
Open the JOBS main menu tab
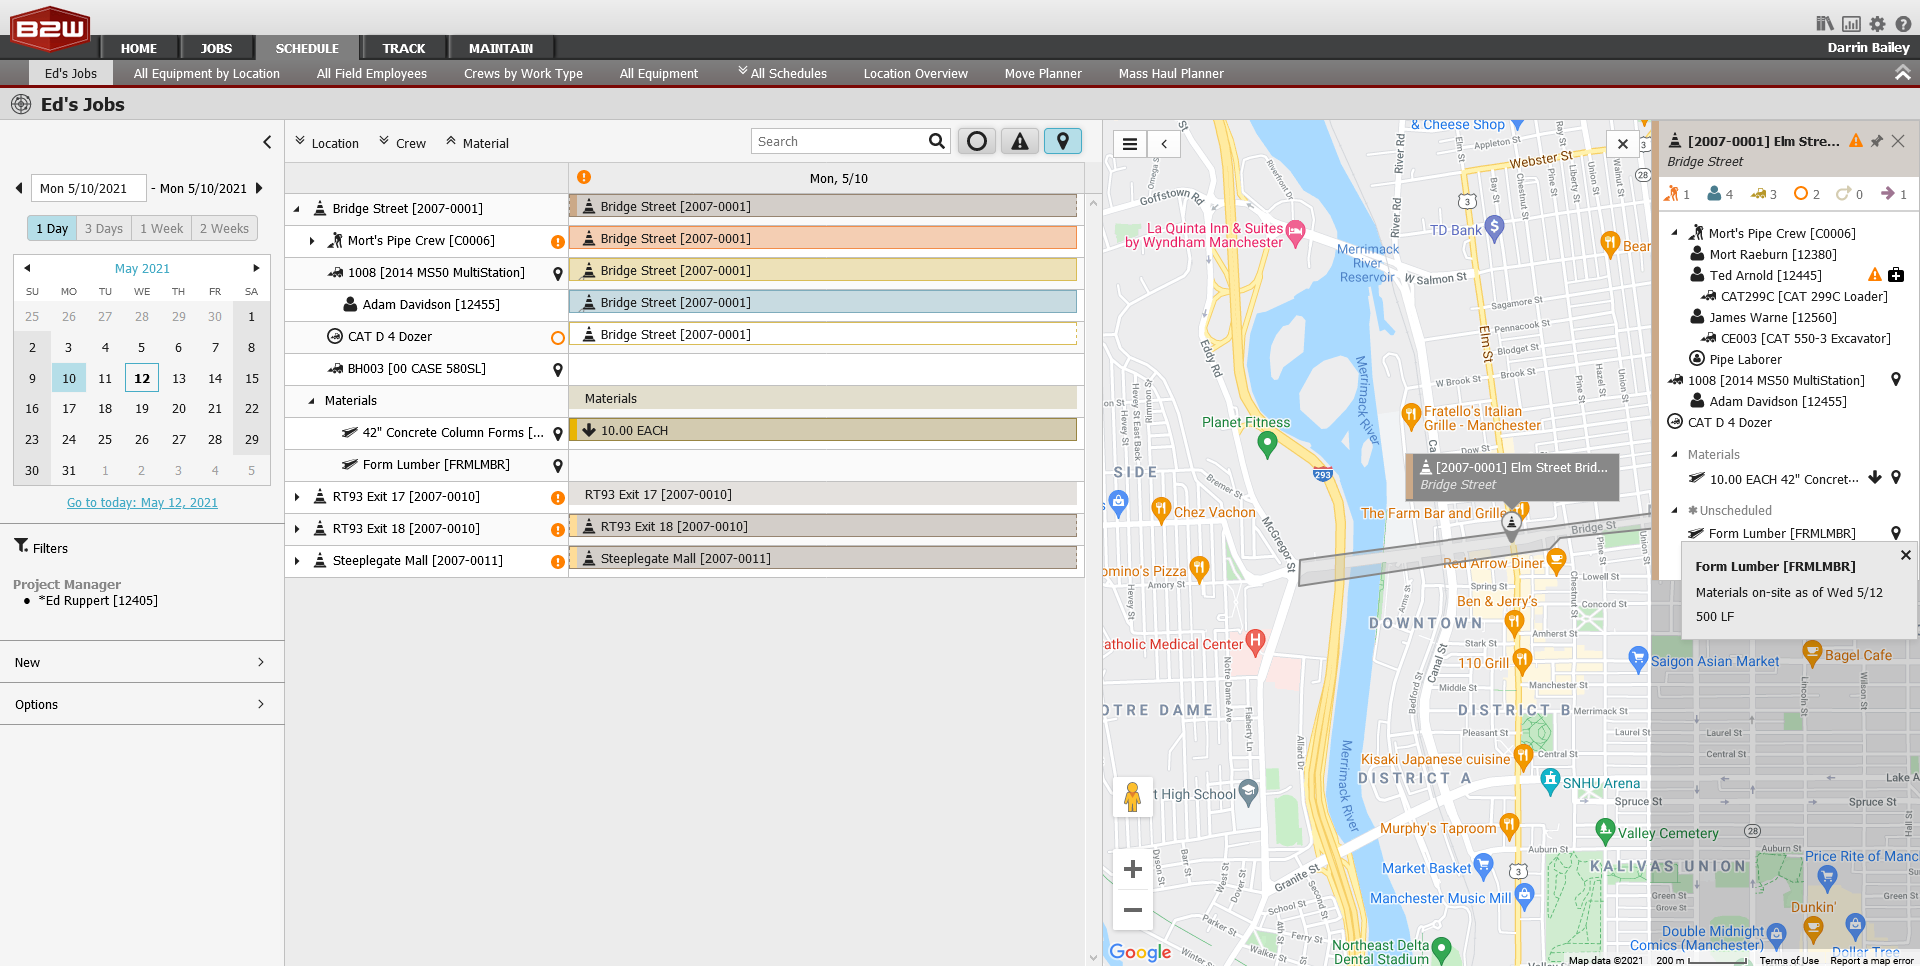click(x=216, y=48)
